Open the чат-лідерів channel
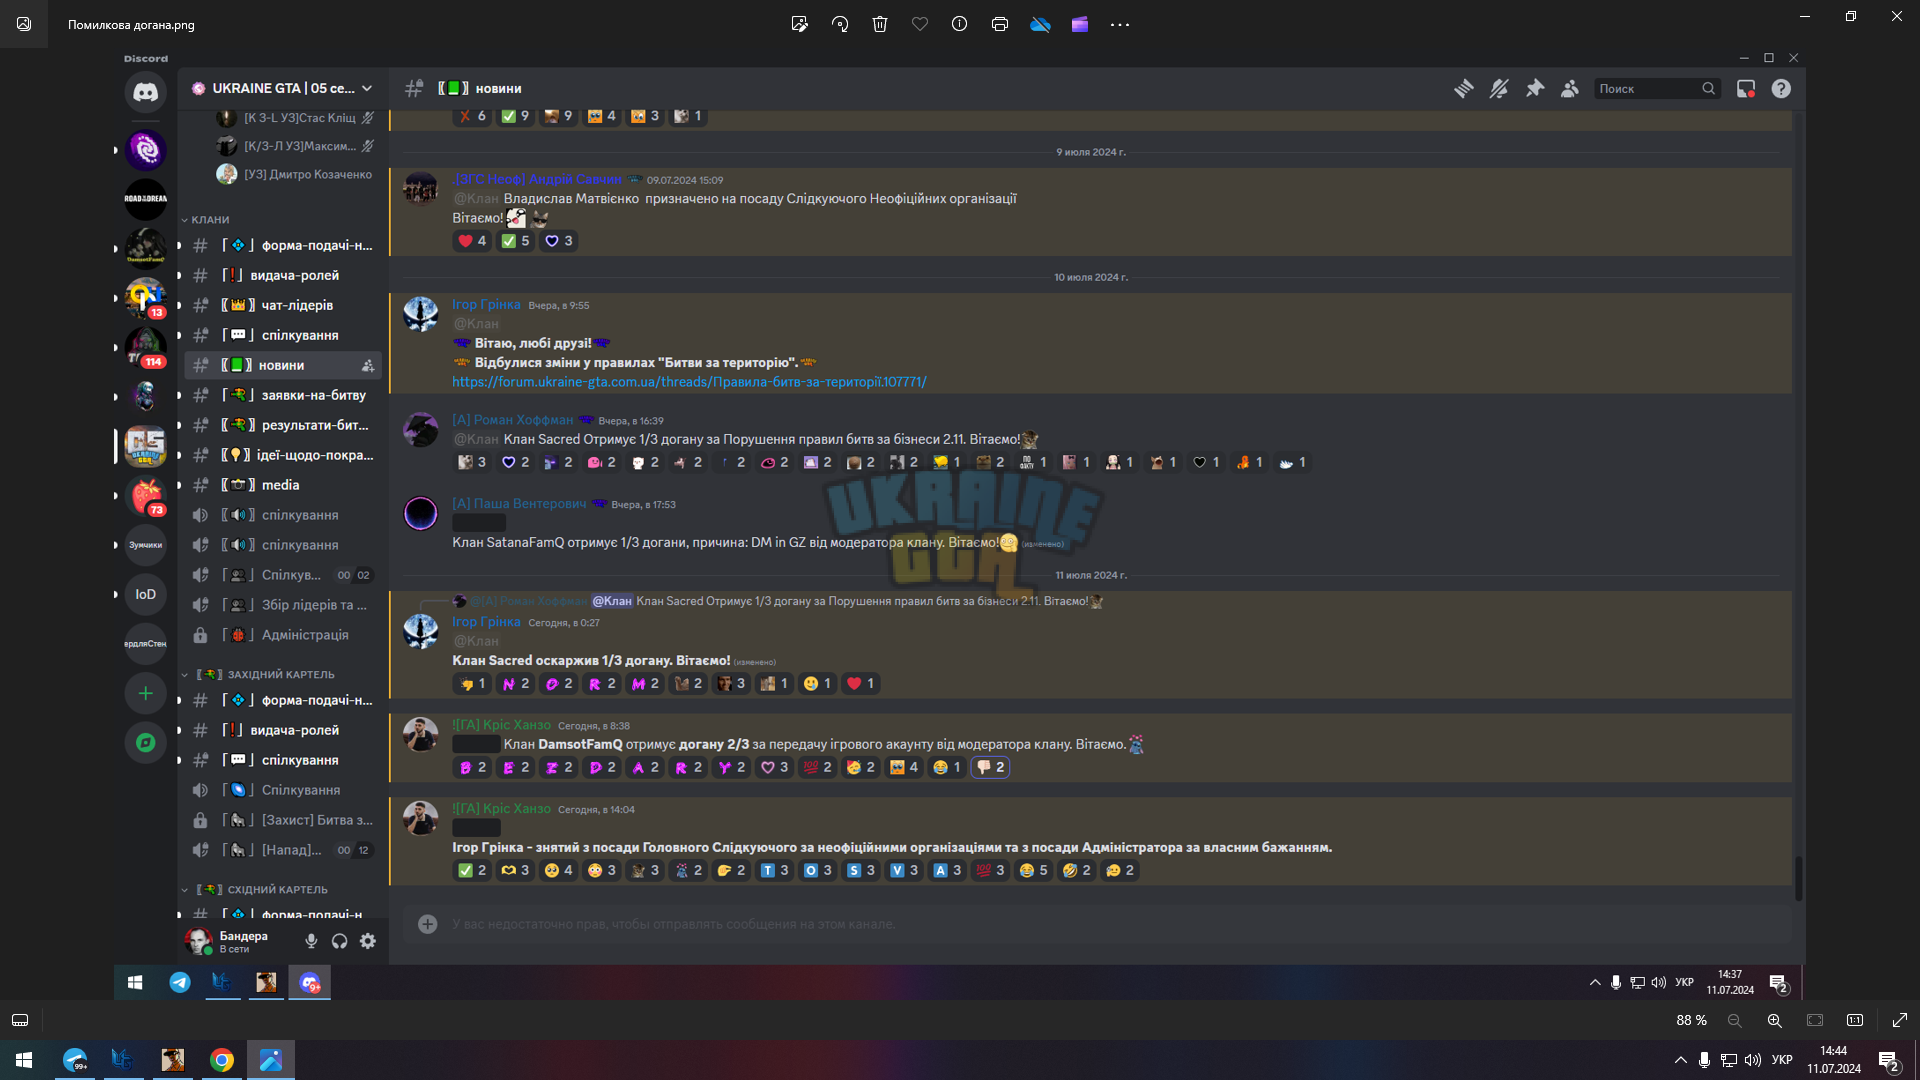This screenshot has width=1920, height=1080. point(283,305)
